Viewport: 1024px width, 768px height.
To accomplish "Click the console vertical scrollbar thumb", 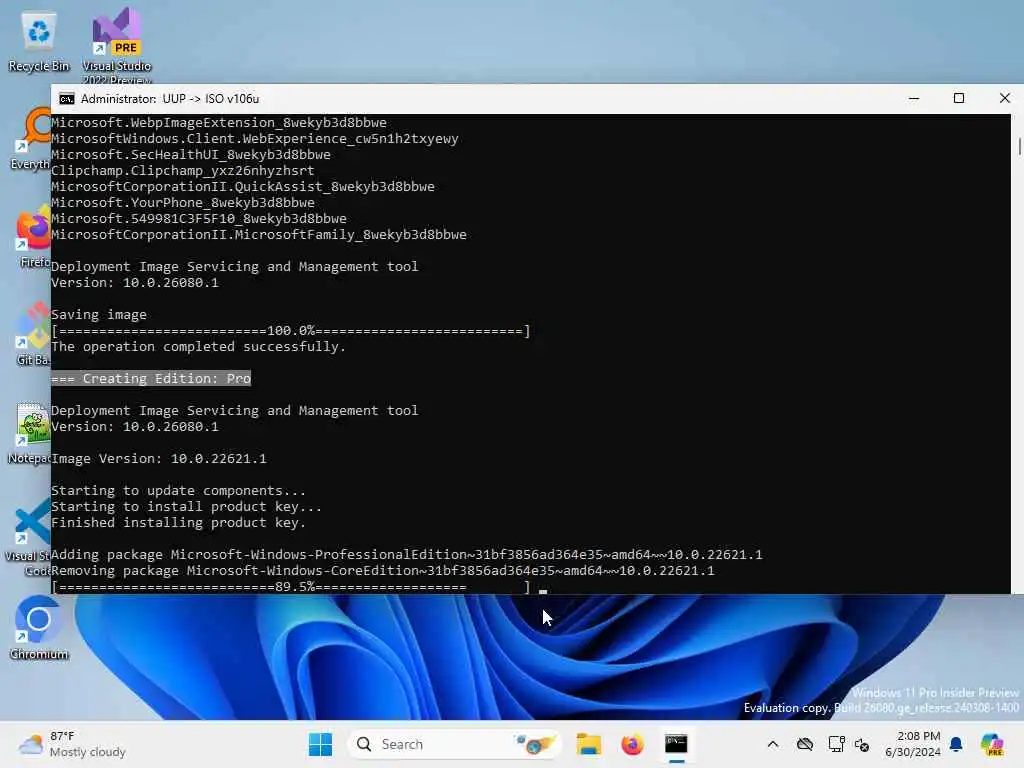I will [1019, 146].
